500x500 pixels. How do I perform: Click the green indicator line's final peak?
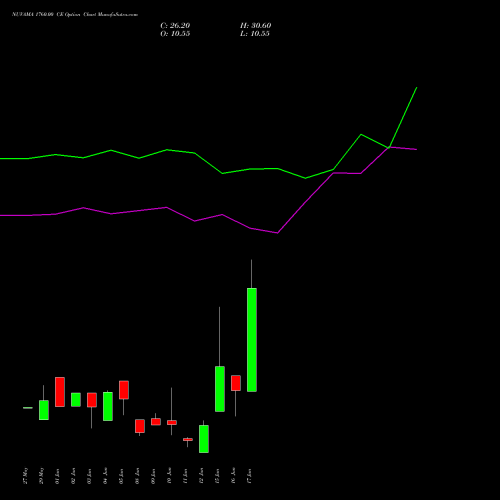(417, 88)
